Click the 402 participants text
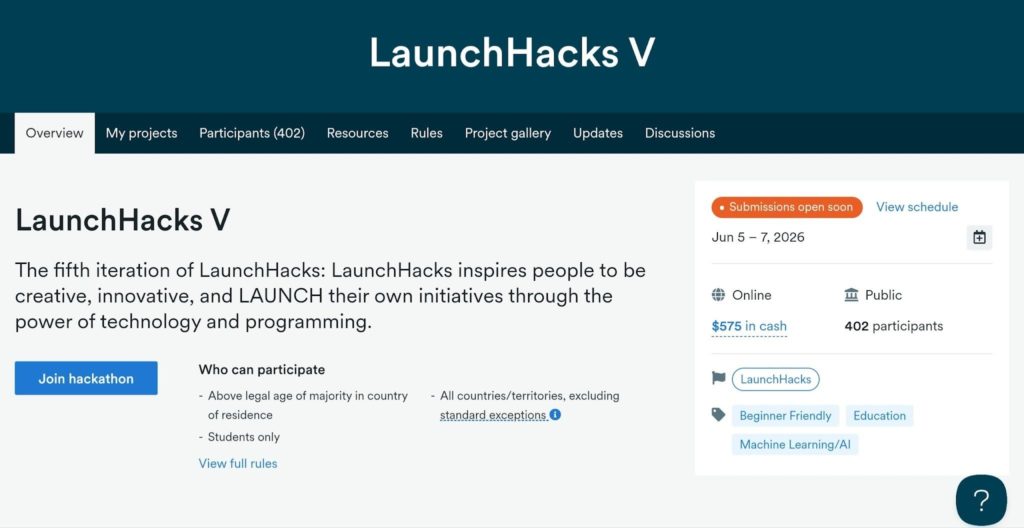1024x528 pixels. (x=894, y=326)
